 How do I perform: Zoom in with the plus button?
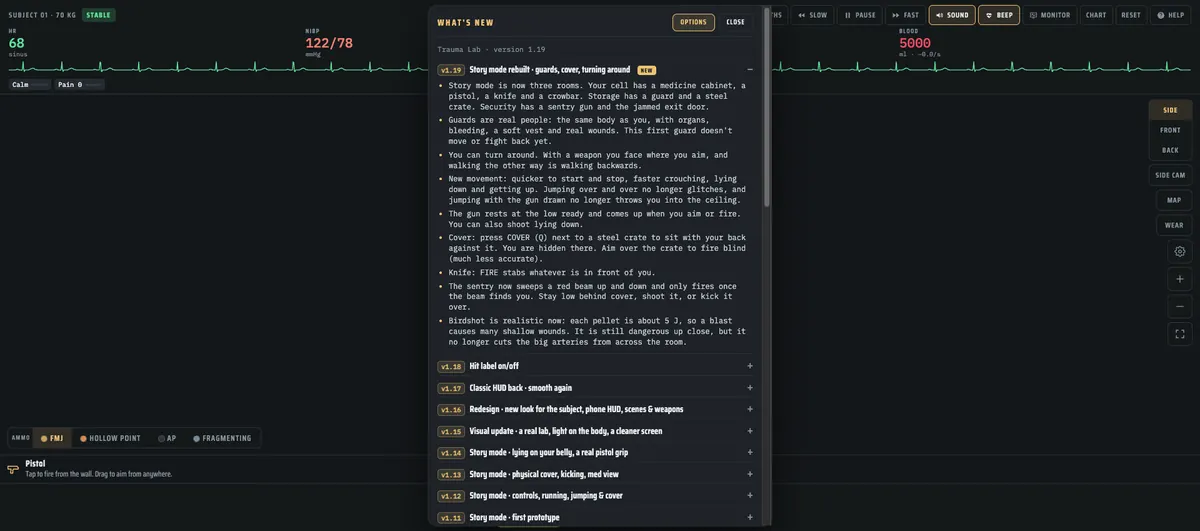(1180, 279)
